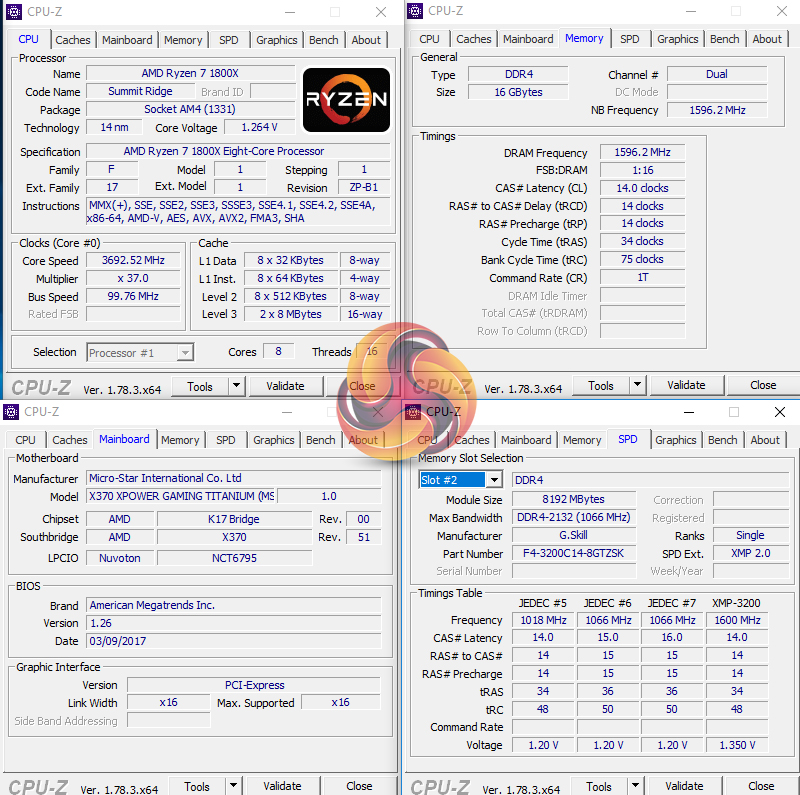Click the Bank Cycle Time value 75 clocks
This screenshot has width=800, height=795.
pyautogui.click(x=642, y=259)
